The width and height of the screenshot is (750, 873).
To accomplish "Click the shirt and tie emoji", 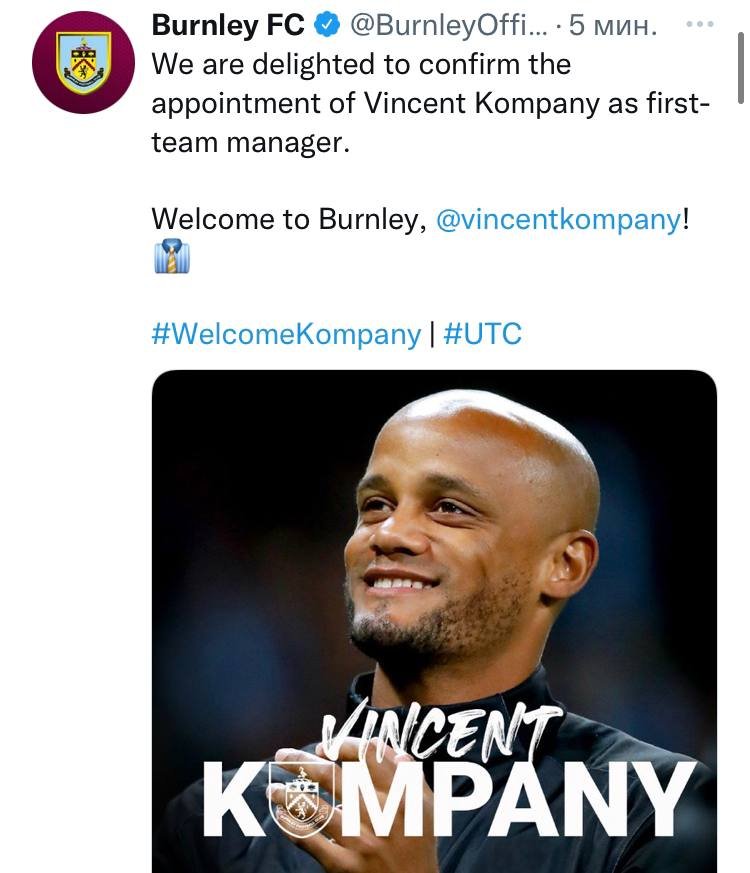I will click(x=172, y=256).
